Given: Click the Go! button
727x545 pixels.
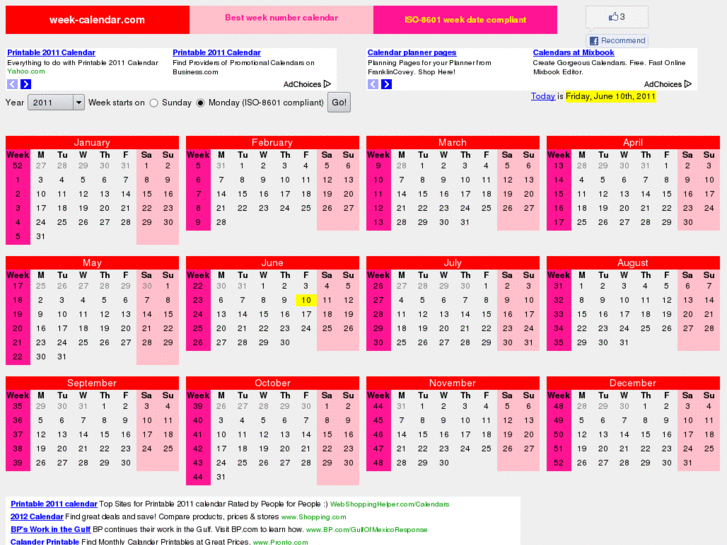Looking at the screenshot, I should pos(339,103).
